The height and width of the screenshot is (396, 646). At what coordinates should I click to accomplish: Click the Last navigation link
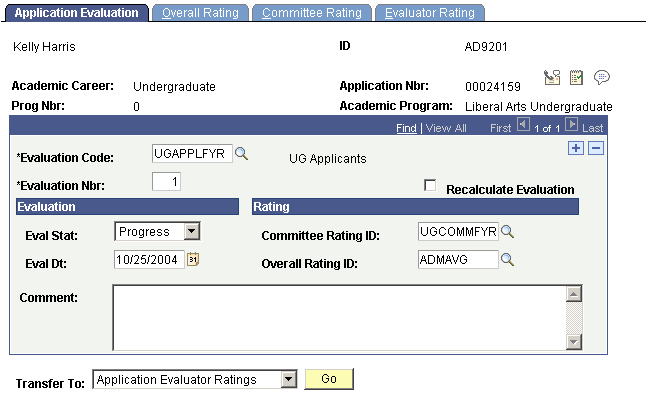(x=592, y=128)
